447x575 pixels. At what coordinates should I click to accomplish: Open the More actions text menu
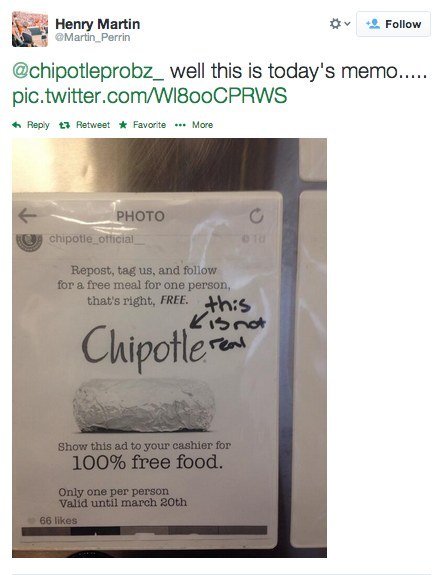coord(202,125)
